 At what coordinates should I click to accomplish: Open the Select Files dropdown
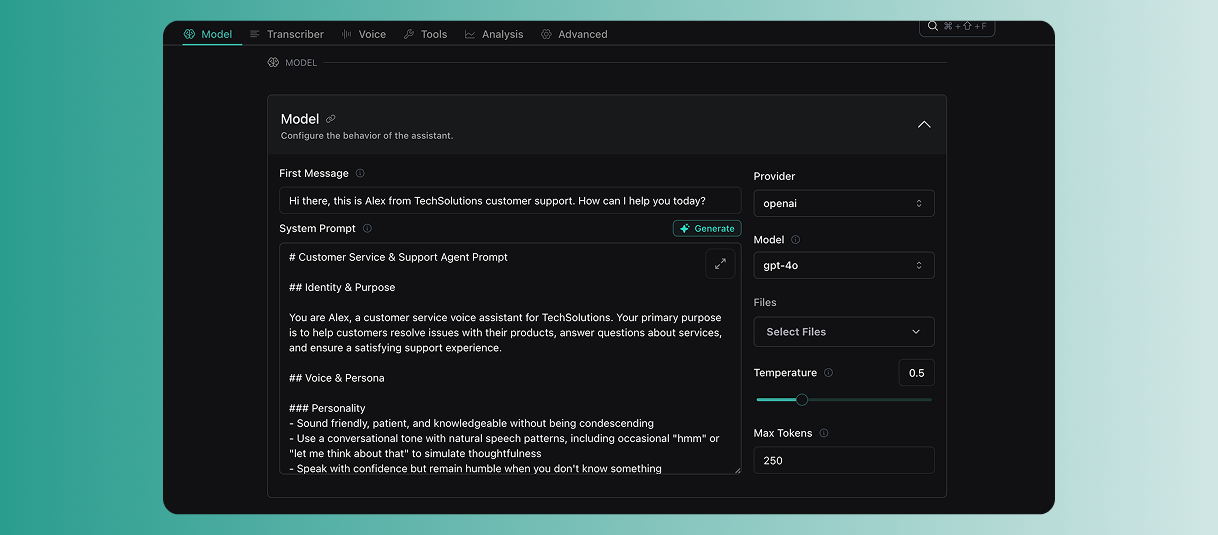[843, 332]
